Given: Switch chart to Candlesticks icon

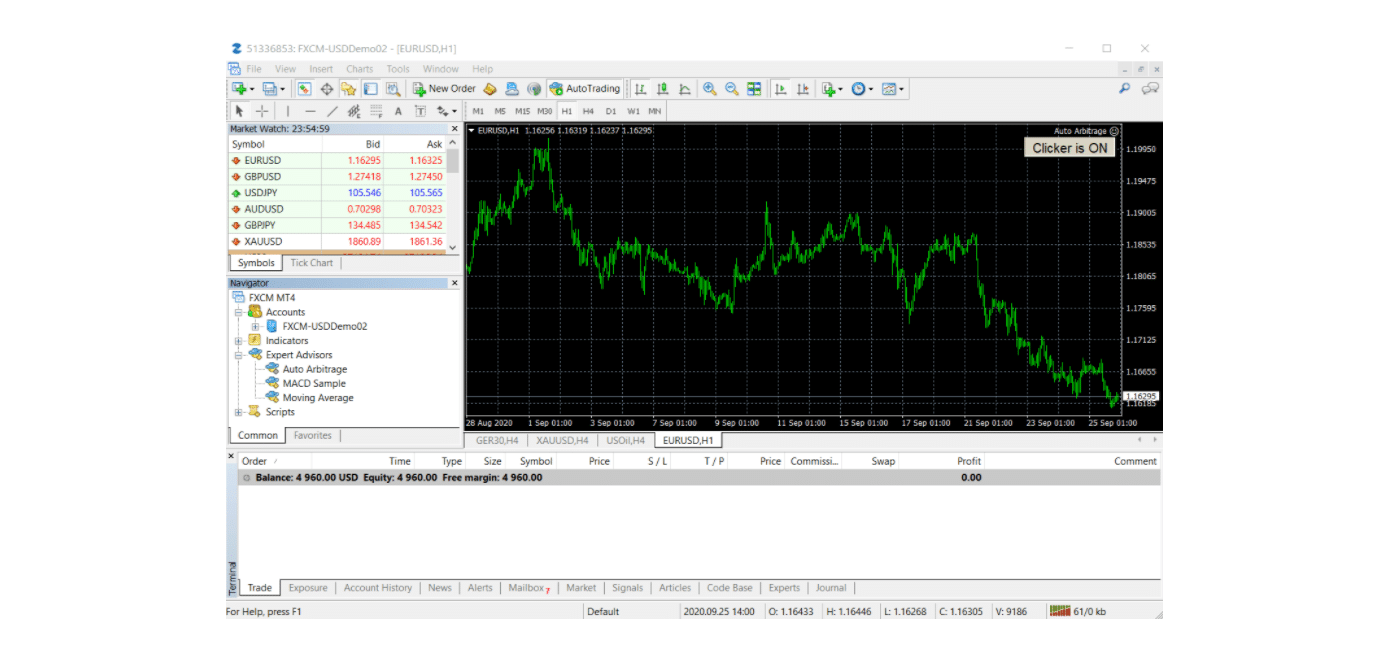Looking at the screenshot, I should point(662,89).
